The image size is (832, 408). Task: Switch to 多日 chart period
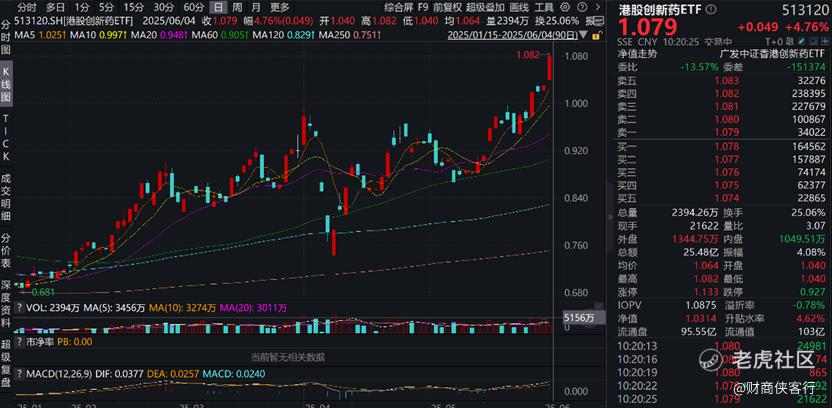[x=56, y=7]
